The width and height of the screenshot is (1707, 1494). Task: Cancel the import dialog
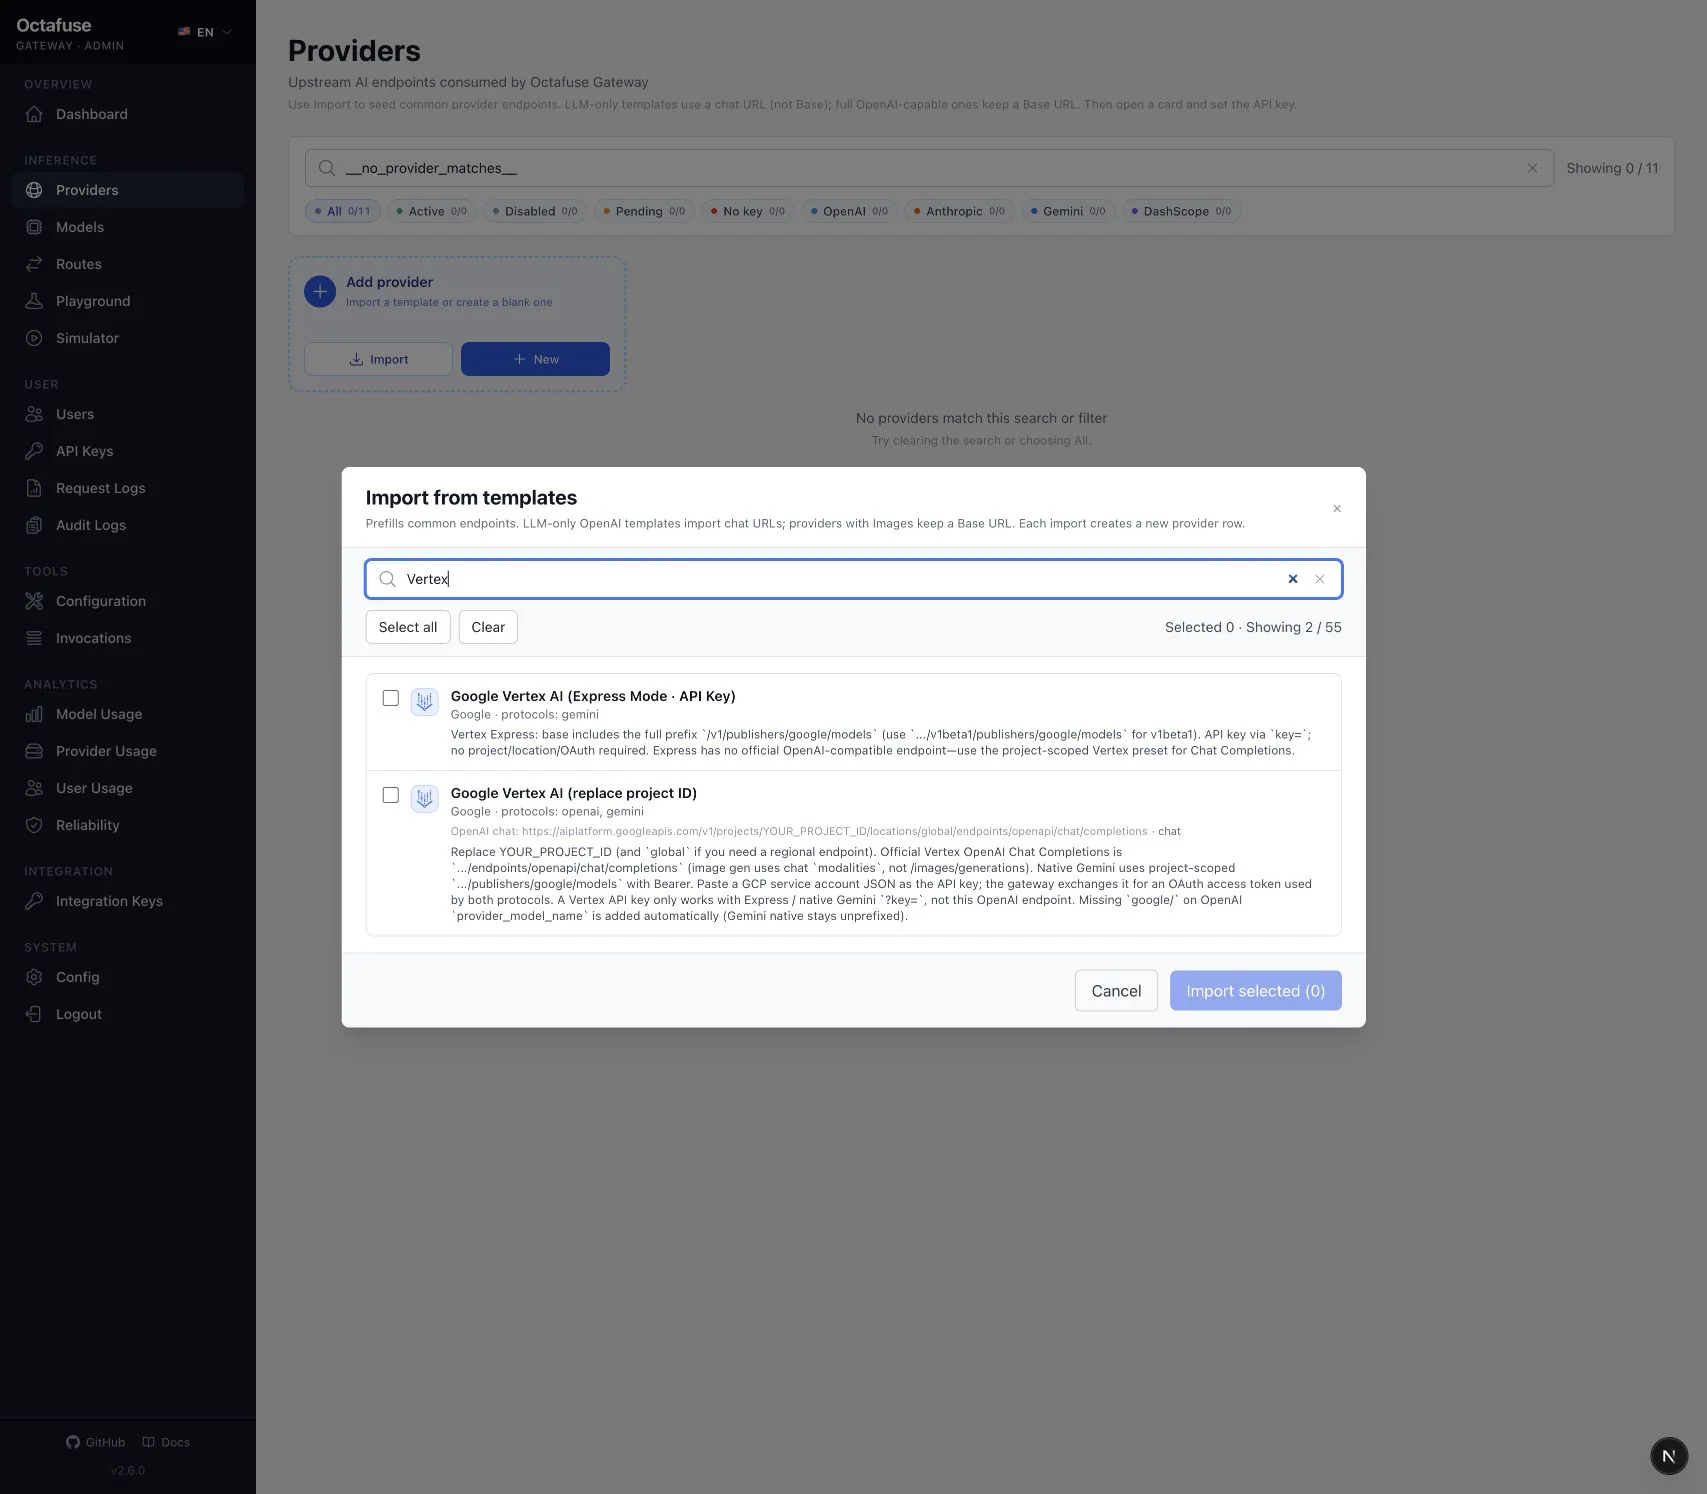pos(1116,991)
